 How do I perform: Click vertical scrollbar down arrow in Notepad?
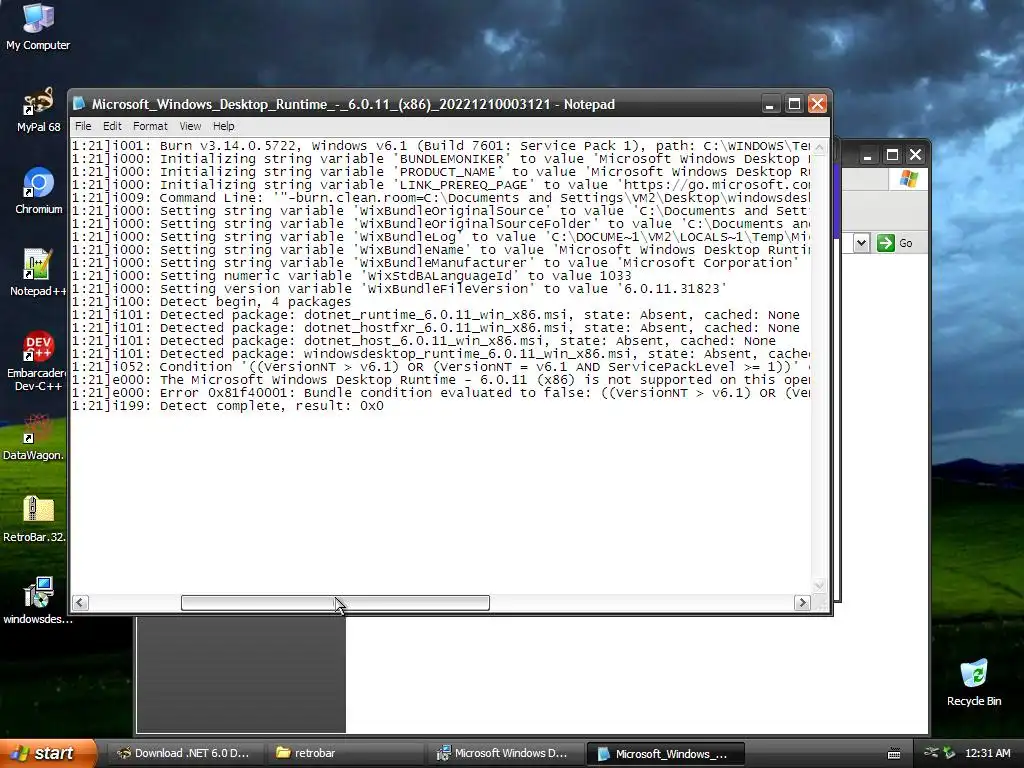tap(819, 585)
